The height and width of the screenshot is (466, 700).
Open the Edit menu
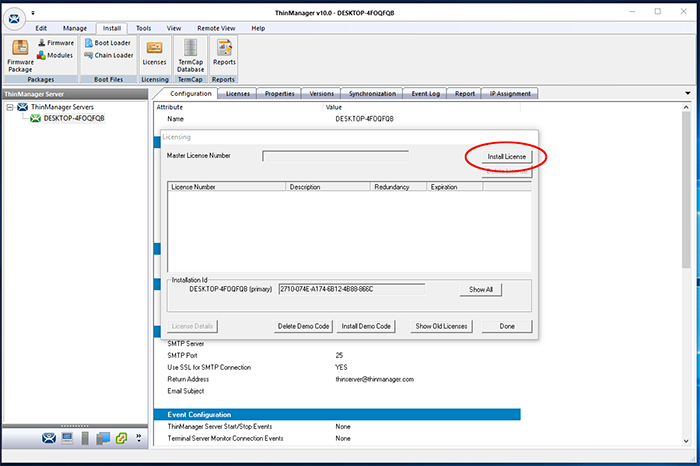click(41, 28)
